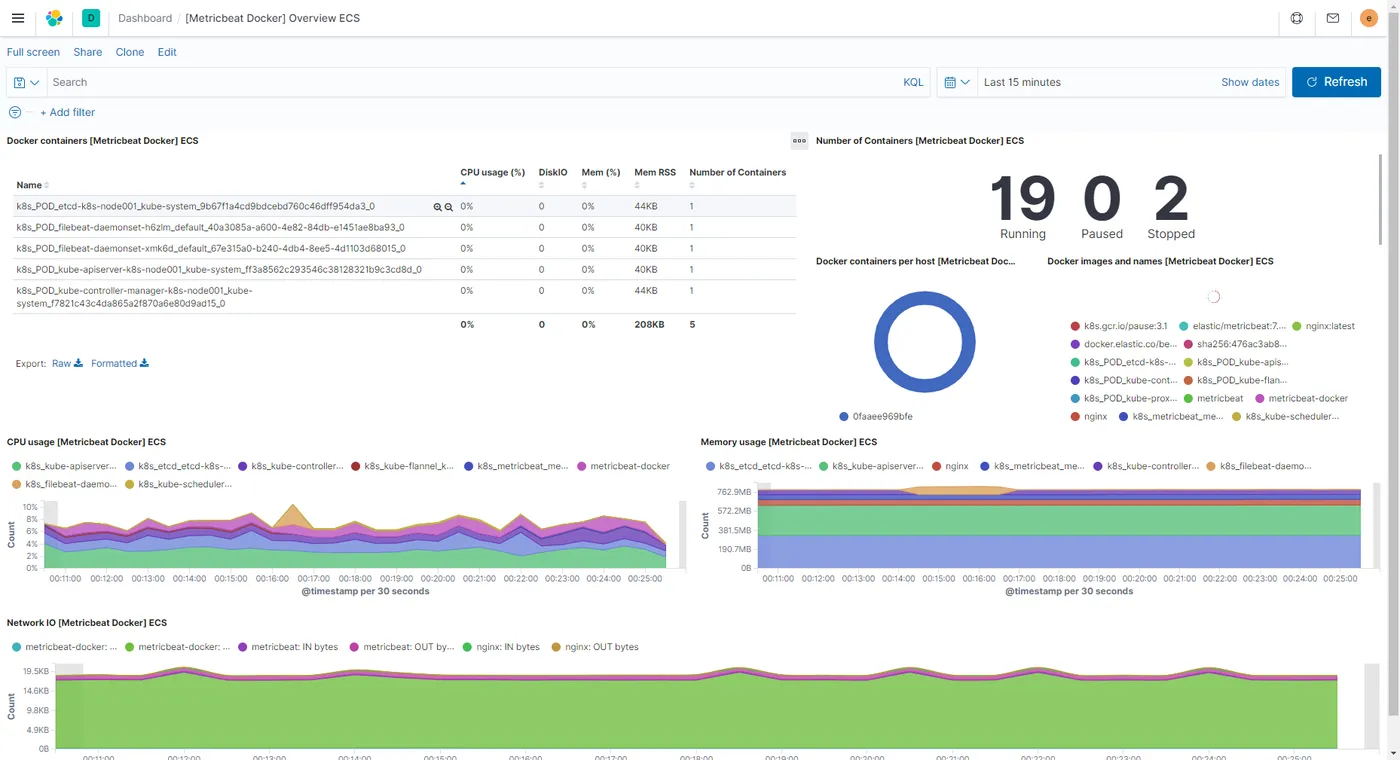Enter Full screen mode
This screenshot has width=1400, height=760.
tap(33, 52)
